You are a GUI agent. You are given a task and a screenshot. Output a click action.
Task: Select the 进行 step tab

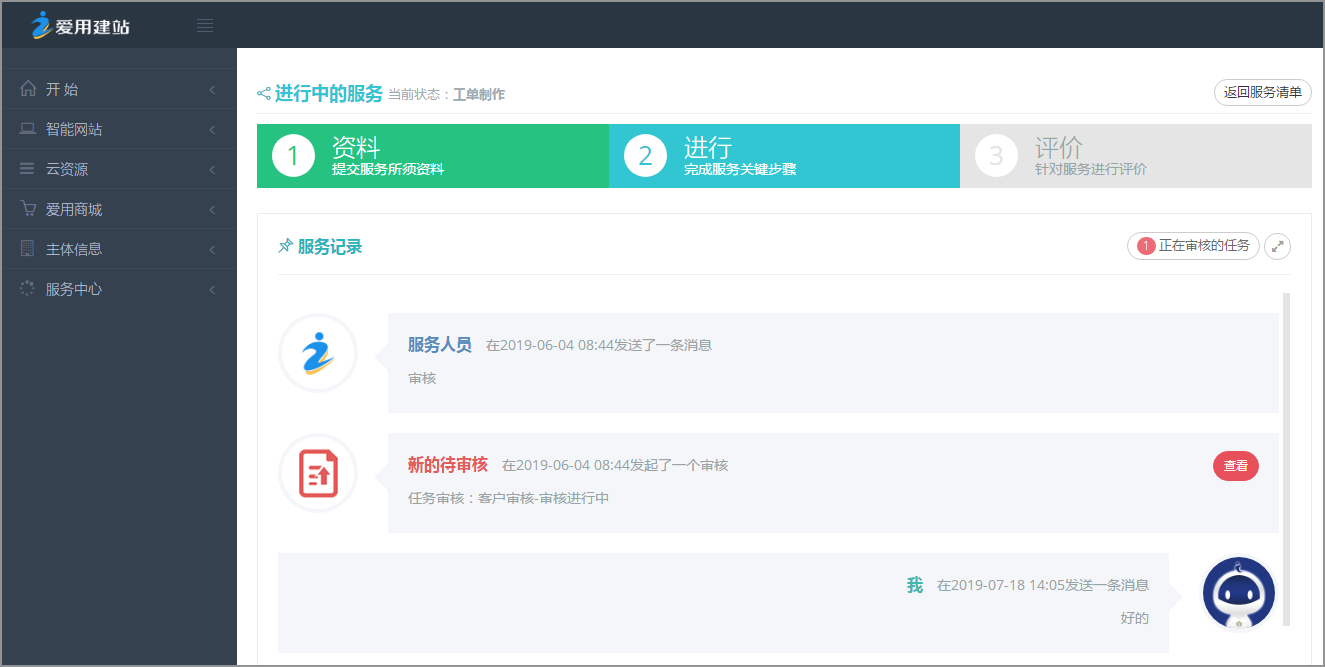[x=784, y=156]
